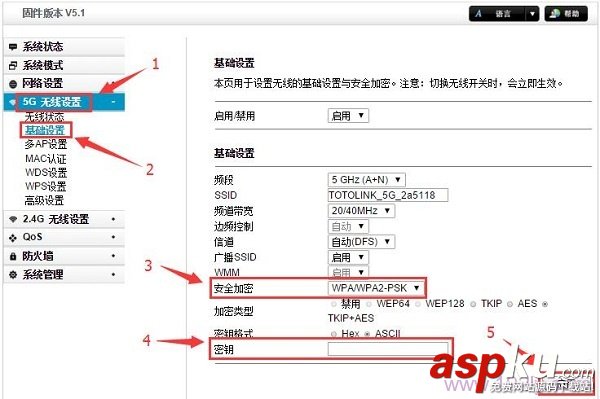This screenshot has width=600, height=399.
Task: Open 系统状态 menu section
Action: [64, 47]
